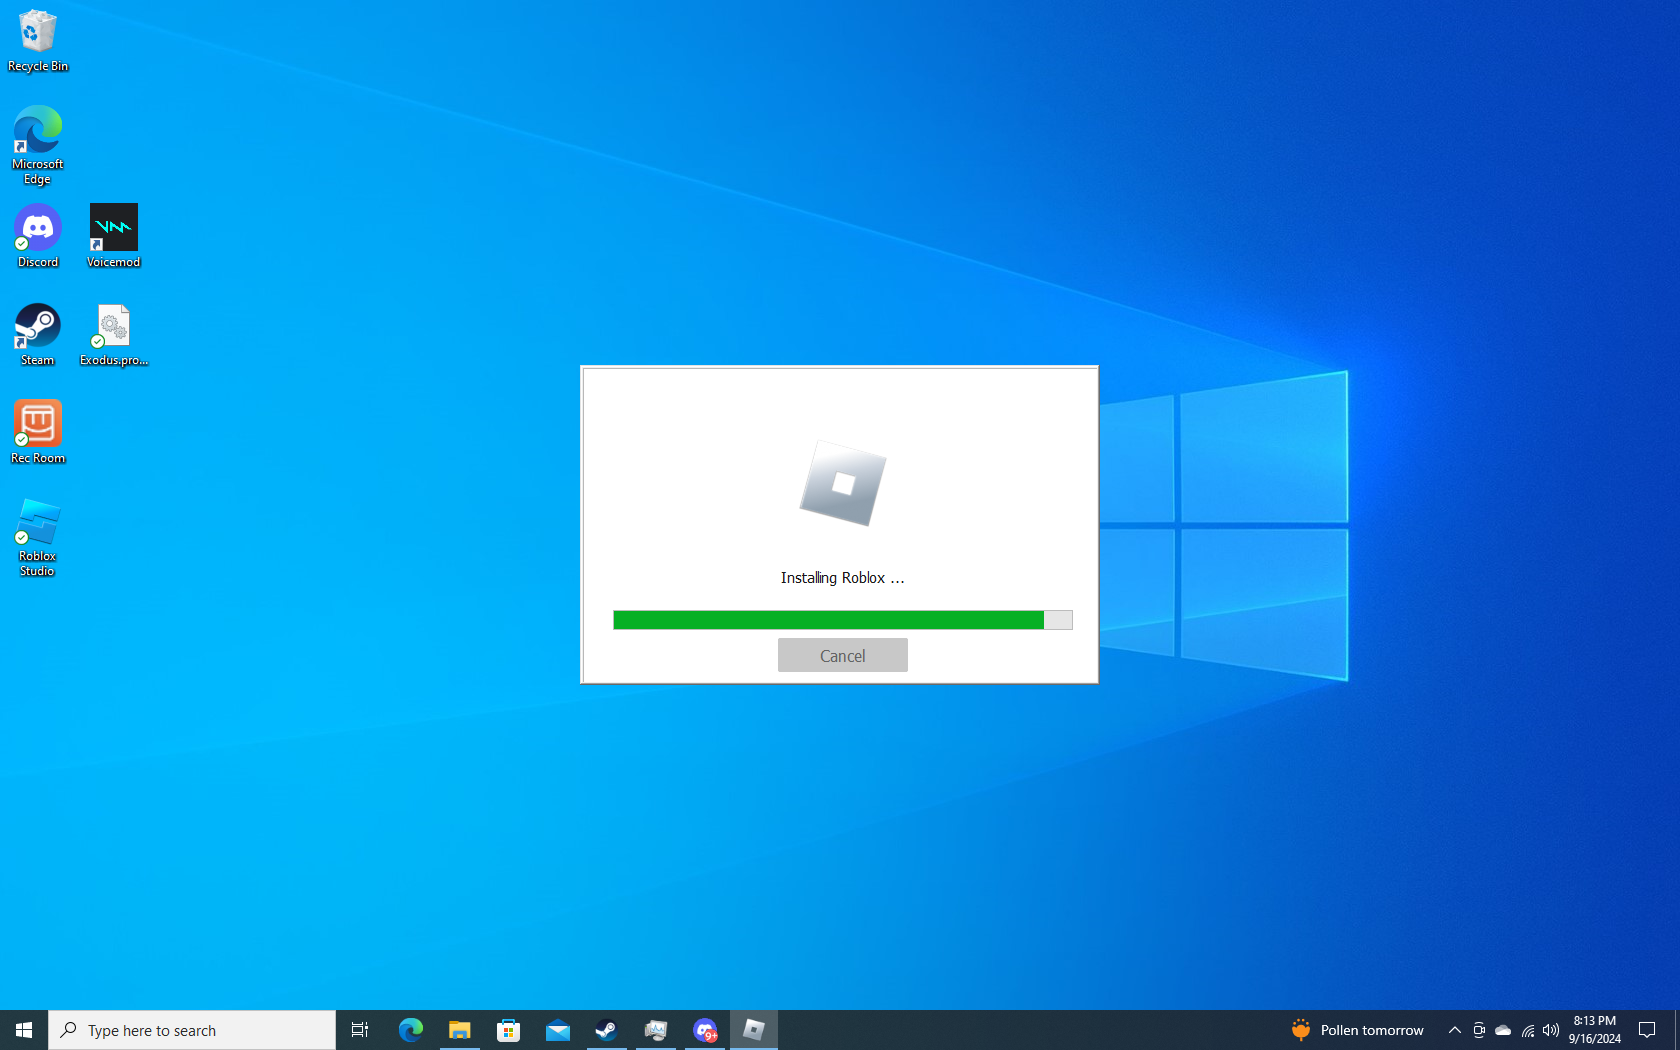1680x1050 pixels.
Task: Open Microsoft Store from the taskbar
Action: [x=508, y=1030]
